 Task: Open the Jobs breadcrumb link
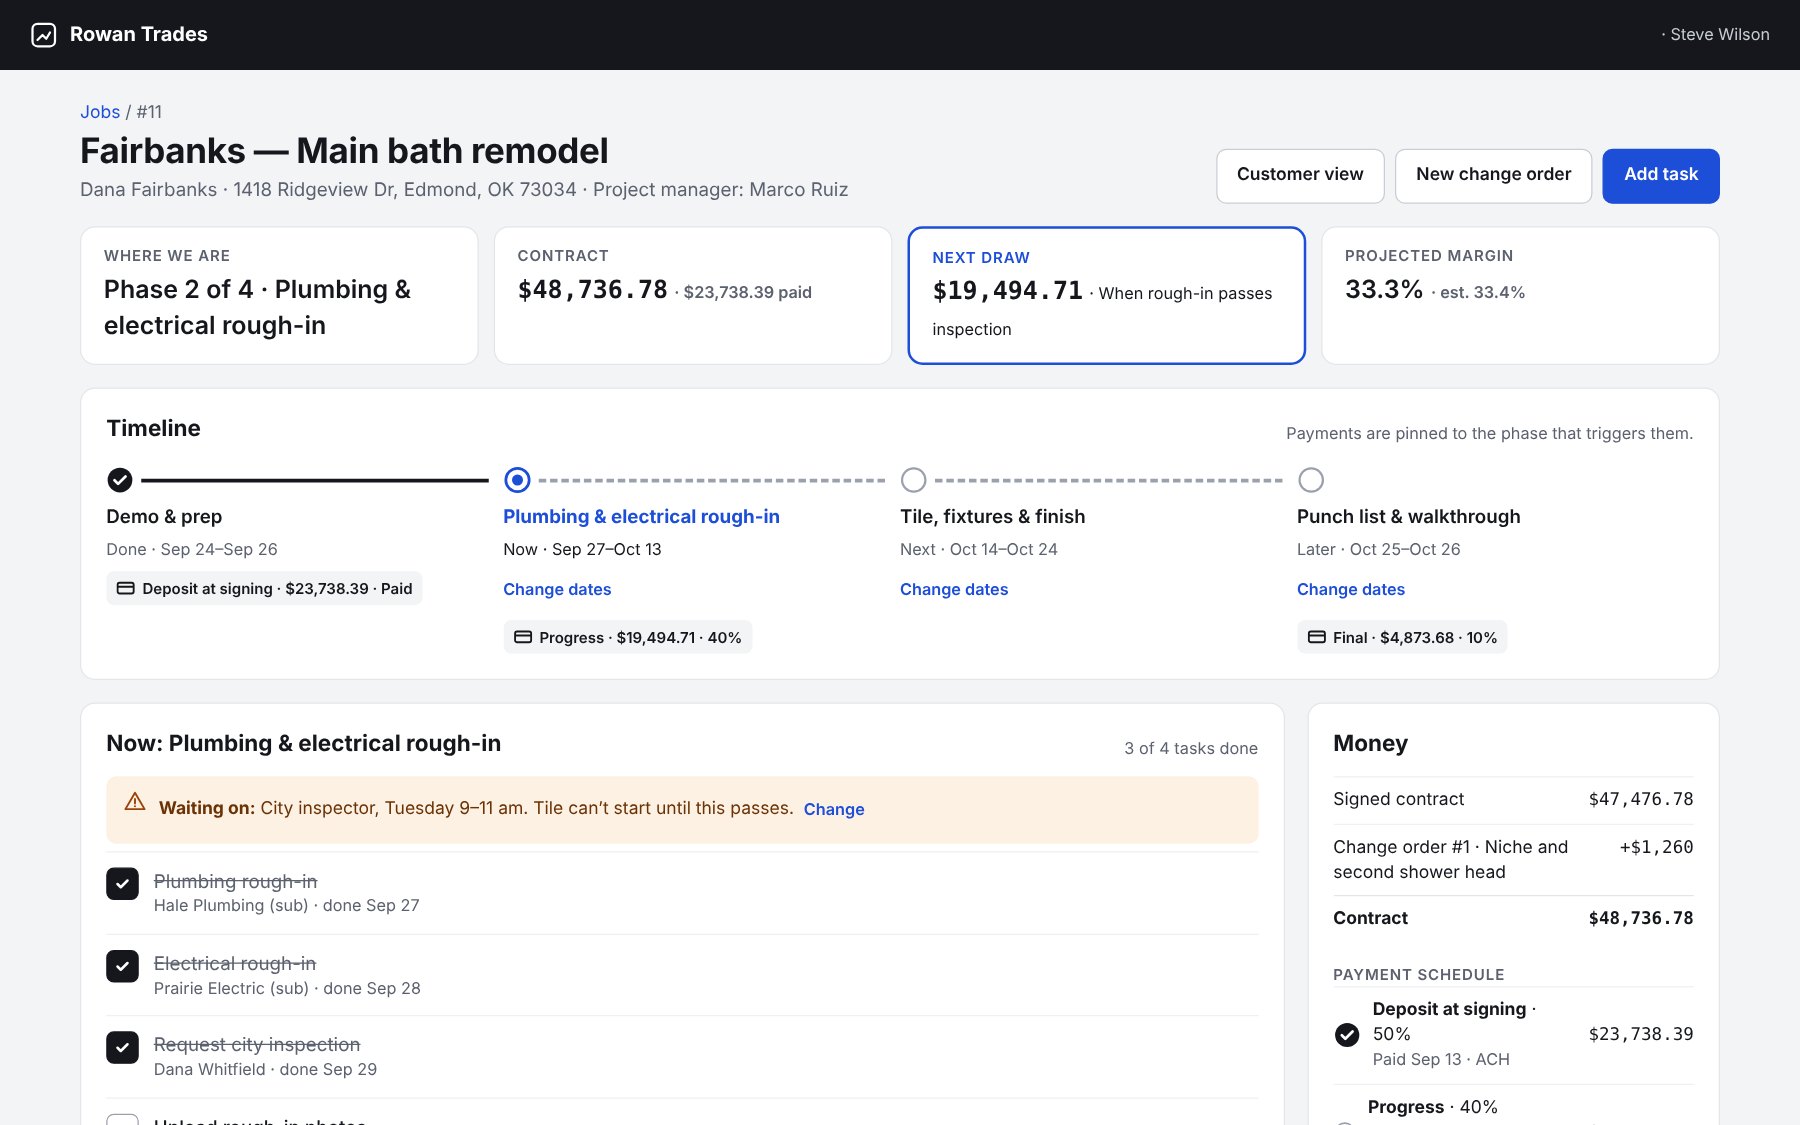click(x=100, y=112)
